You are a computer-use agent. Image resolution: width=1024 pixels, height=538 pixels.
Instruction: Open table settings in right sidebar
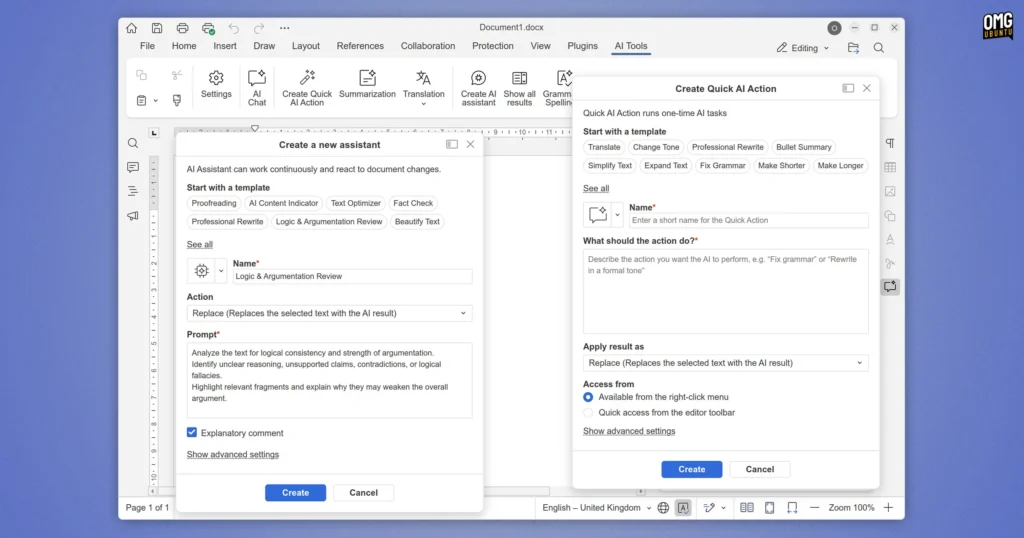coord(890,167)
